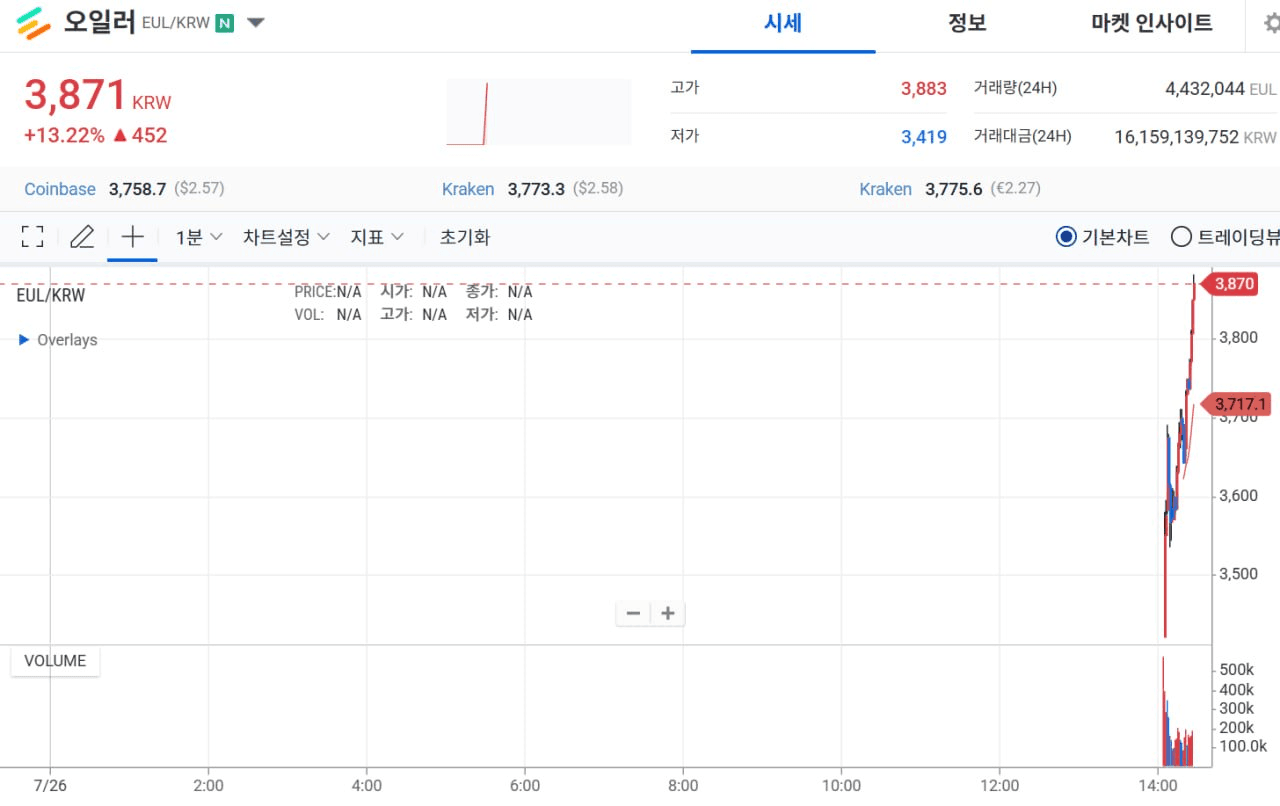Click the 거래대금 value 16,159,139,752
The width and height of the screenshot is (1280, 806).
click(x=1176, y=137)
